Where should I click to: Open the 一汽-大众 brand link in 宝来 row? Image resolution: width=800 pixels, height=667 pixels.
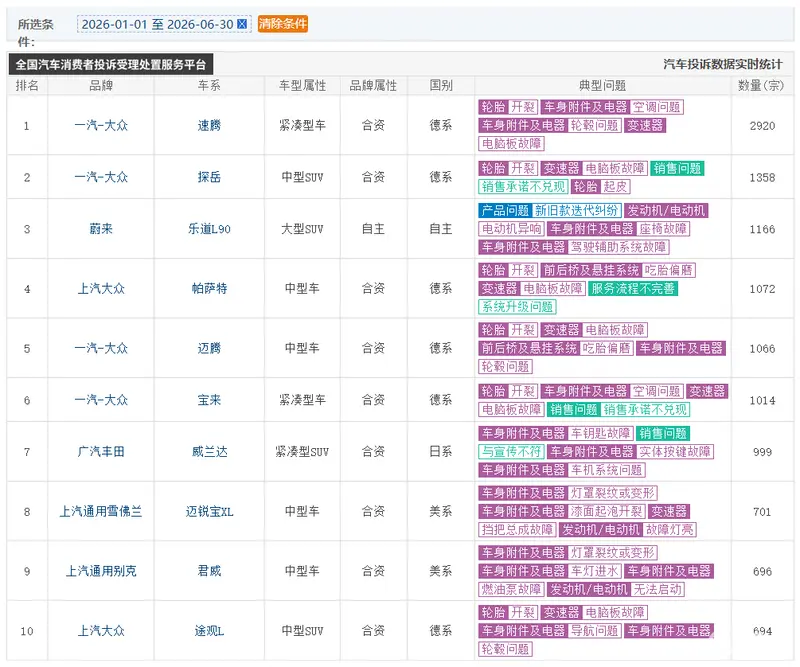101,400
